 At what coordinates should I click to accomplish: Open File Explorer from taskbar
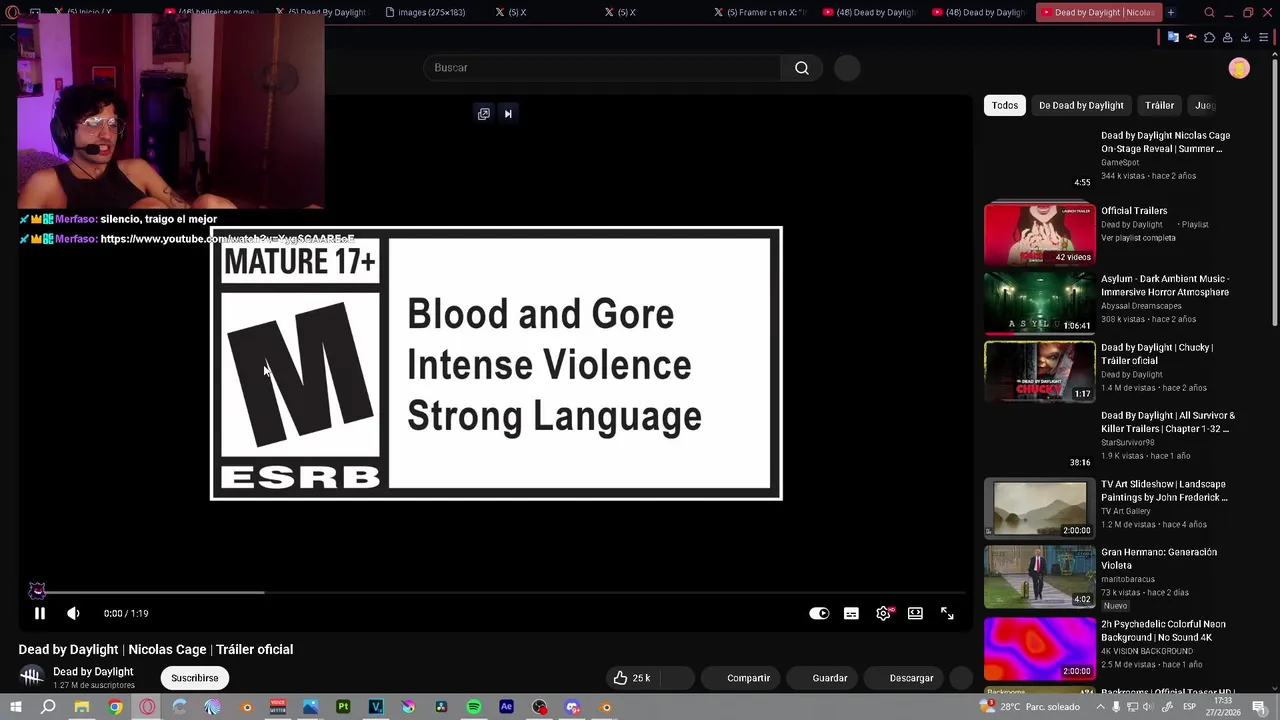pyautogui.click(x=82, y=707)
